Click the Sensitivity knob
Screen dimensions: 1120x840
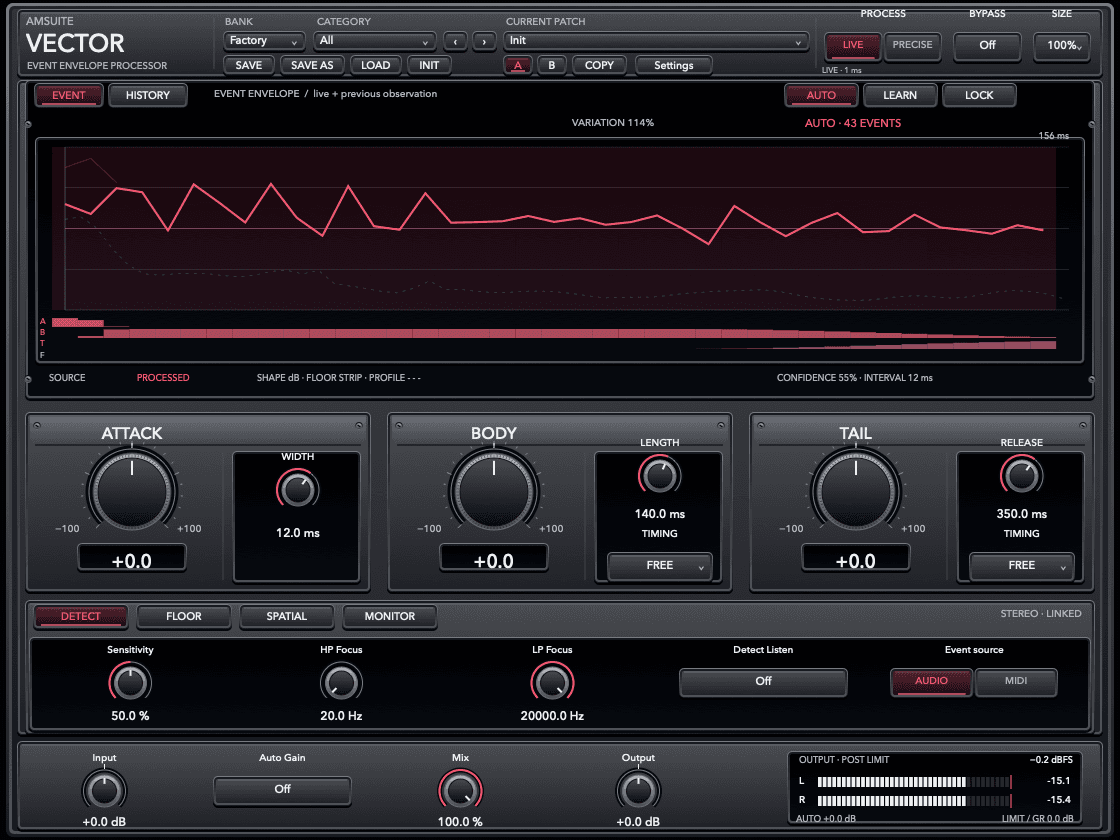130,682
